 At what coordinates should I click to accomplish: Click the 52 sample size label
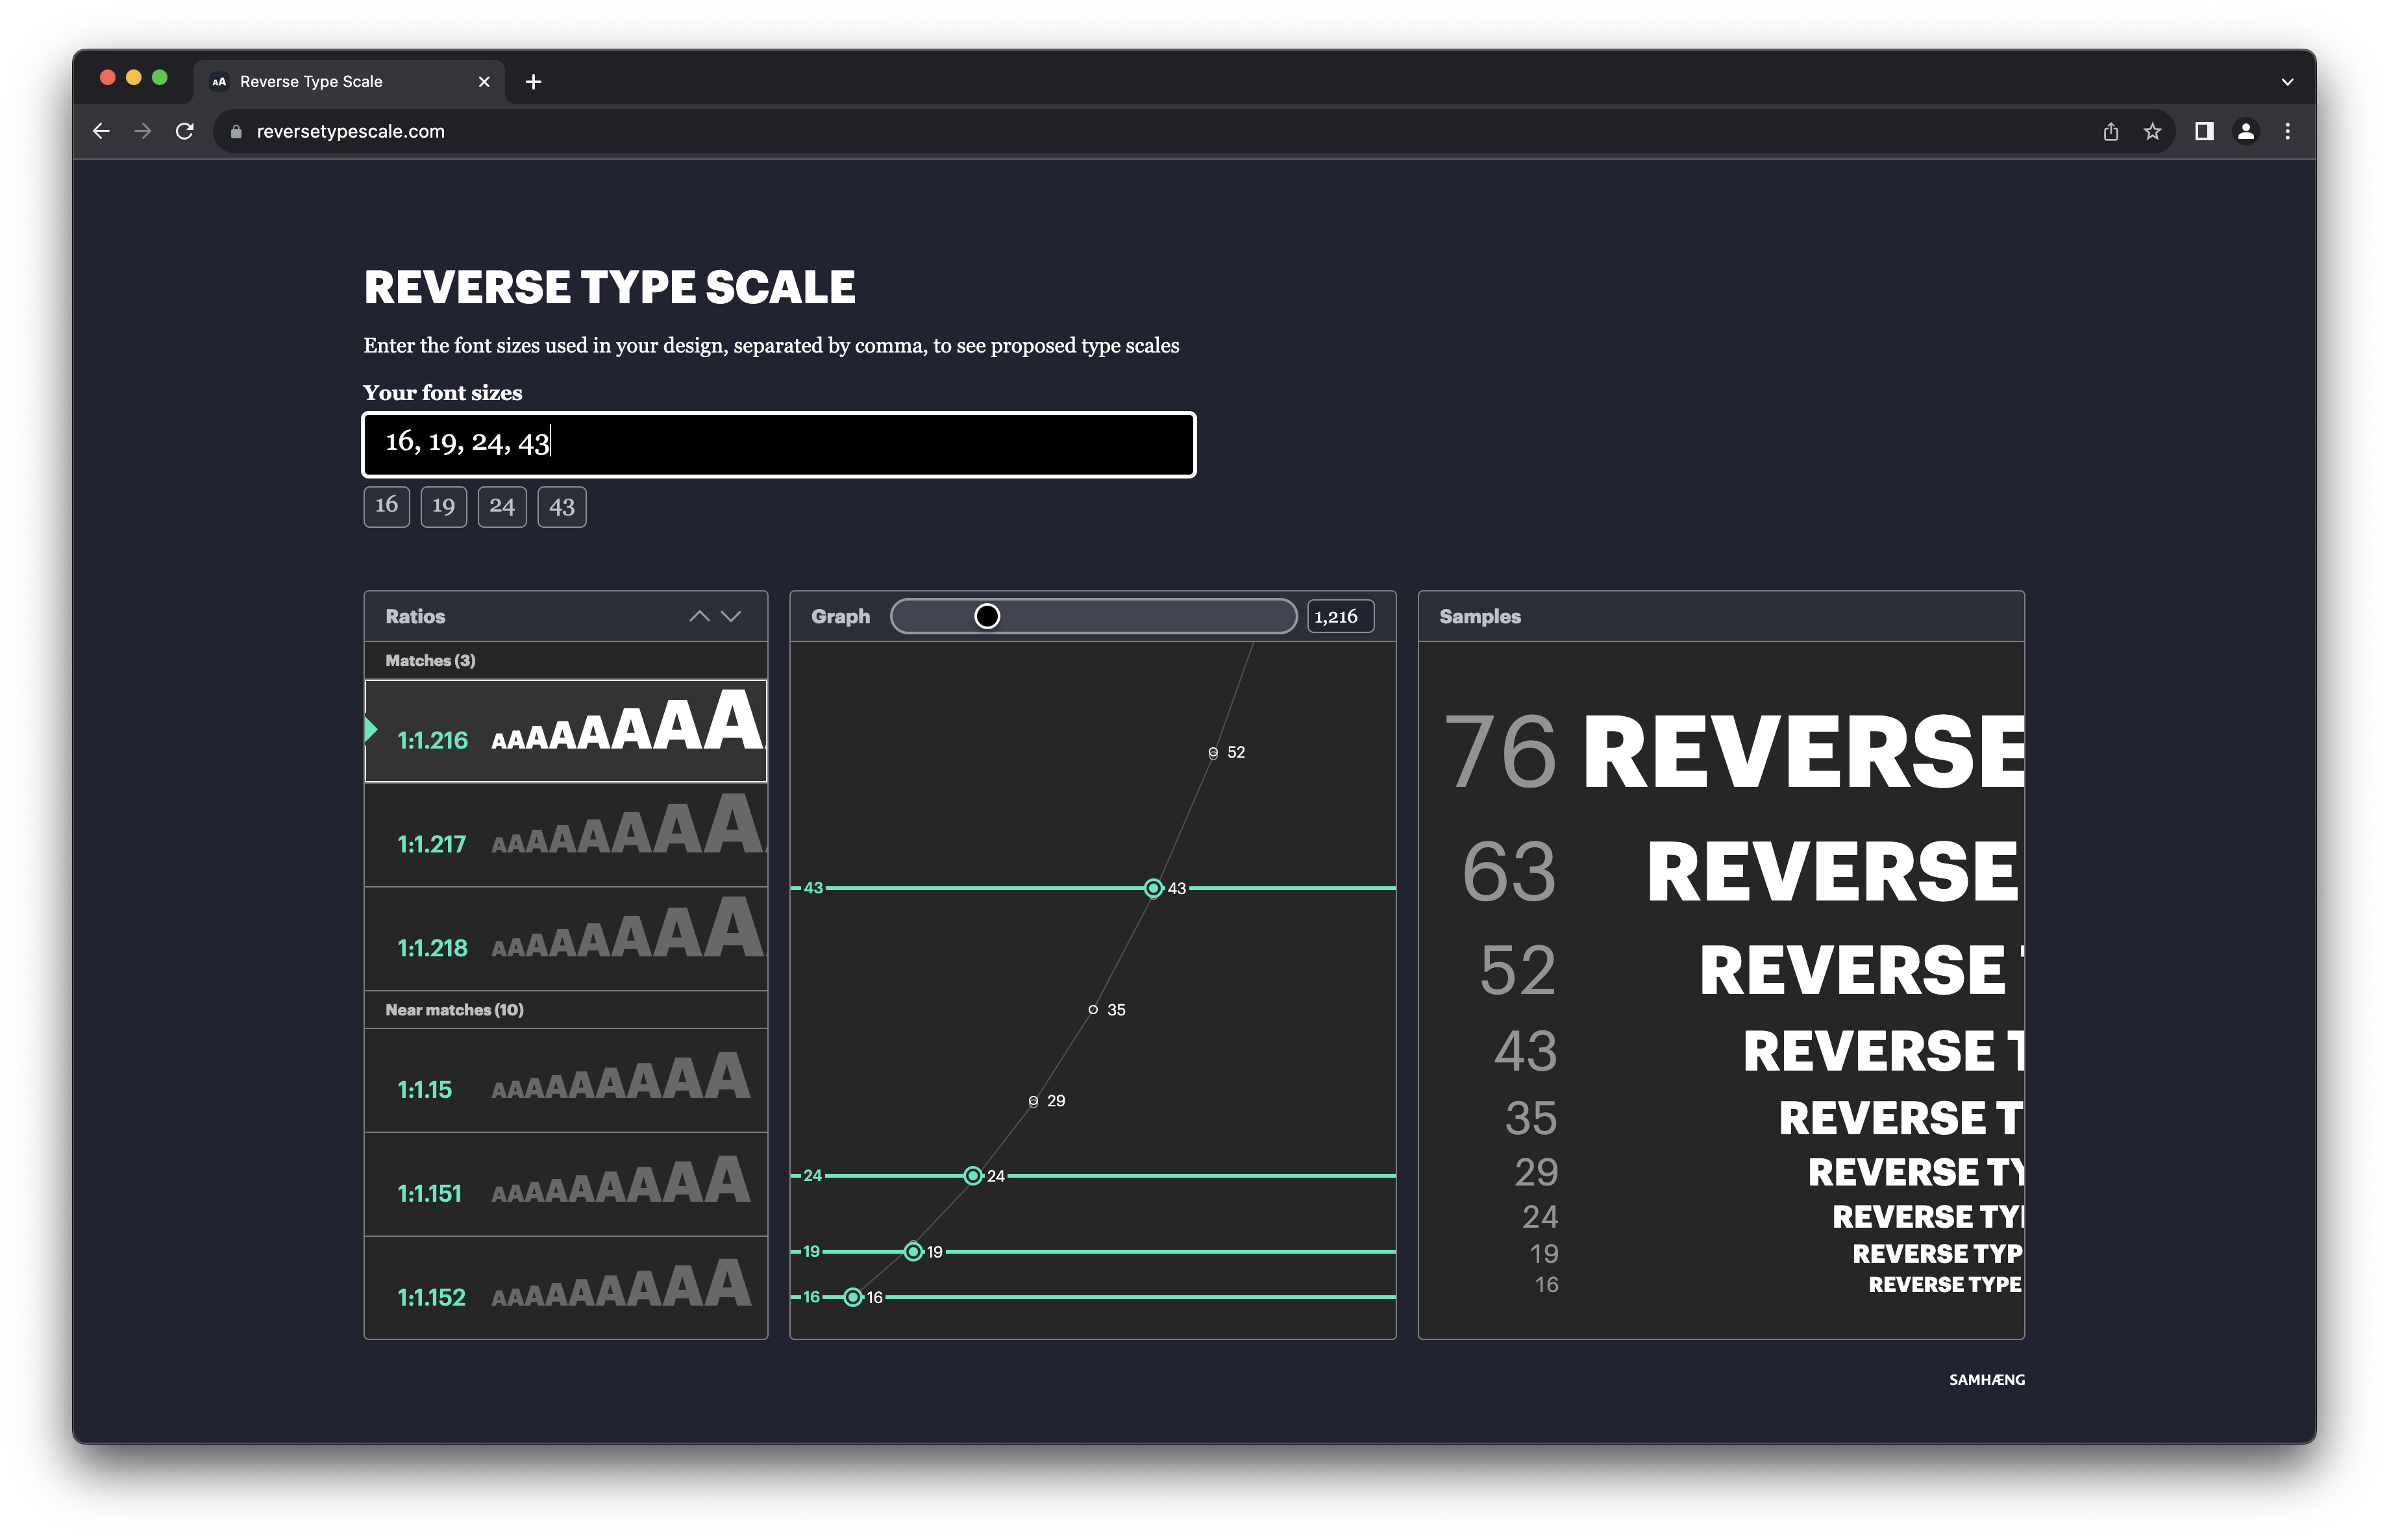tap(1518, 970)
